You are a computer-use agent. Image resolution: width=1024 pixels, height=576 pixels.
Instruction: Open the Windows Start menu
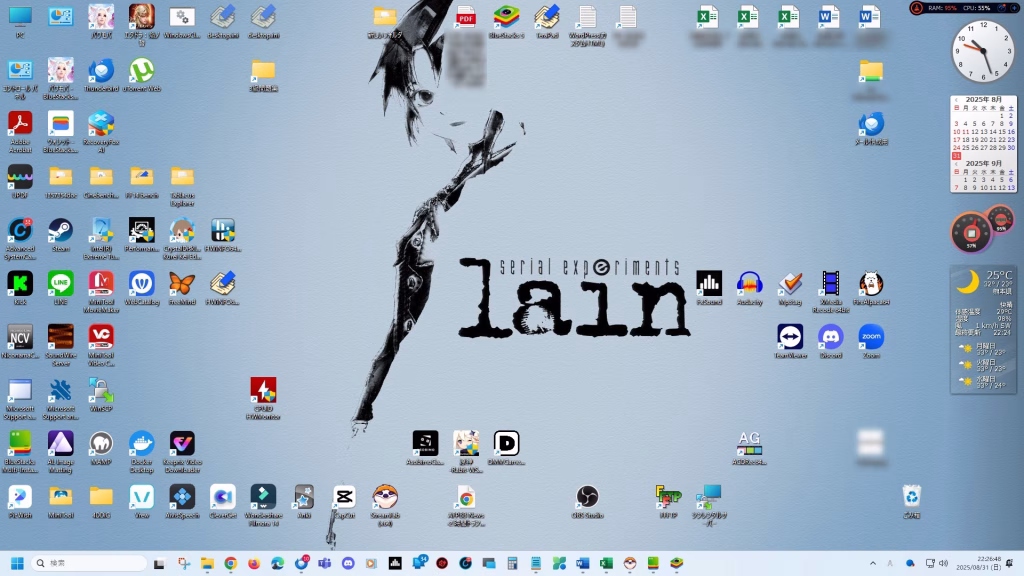[18, 563]
